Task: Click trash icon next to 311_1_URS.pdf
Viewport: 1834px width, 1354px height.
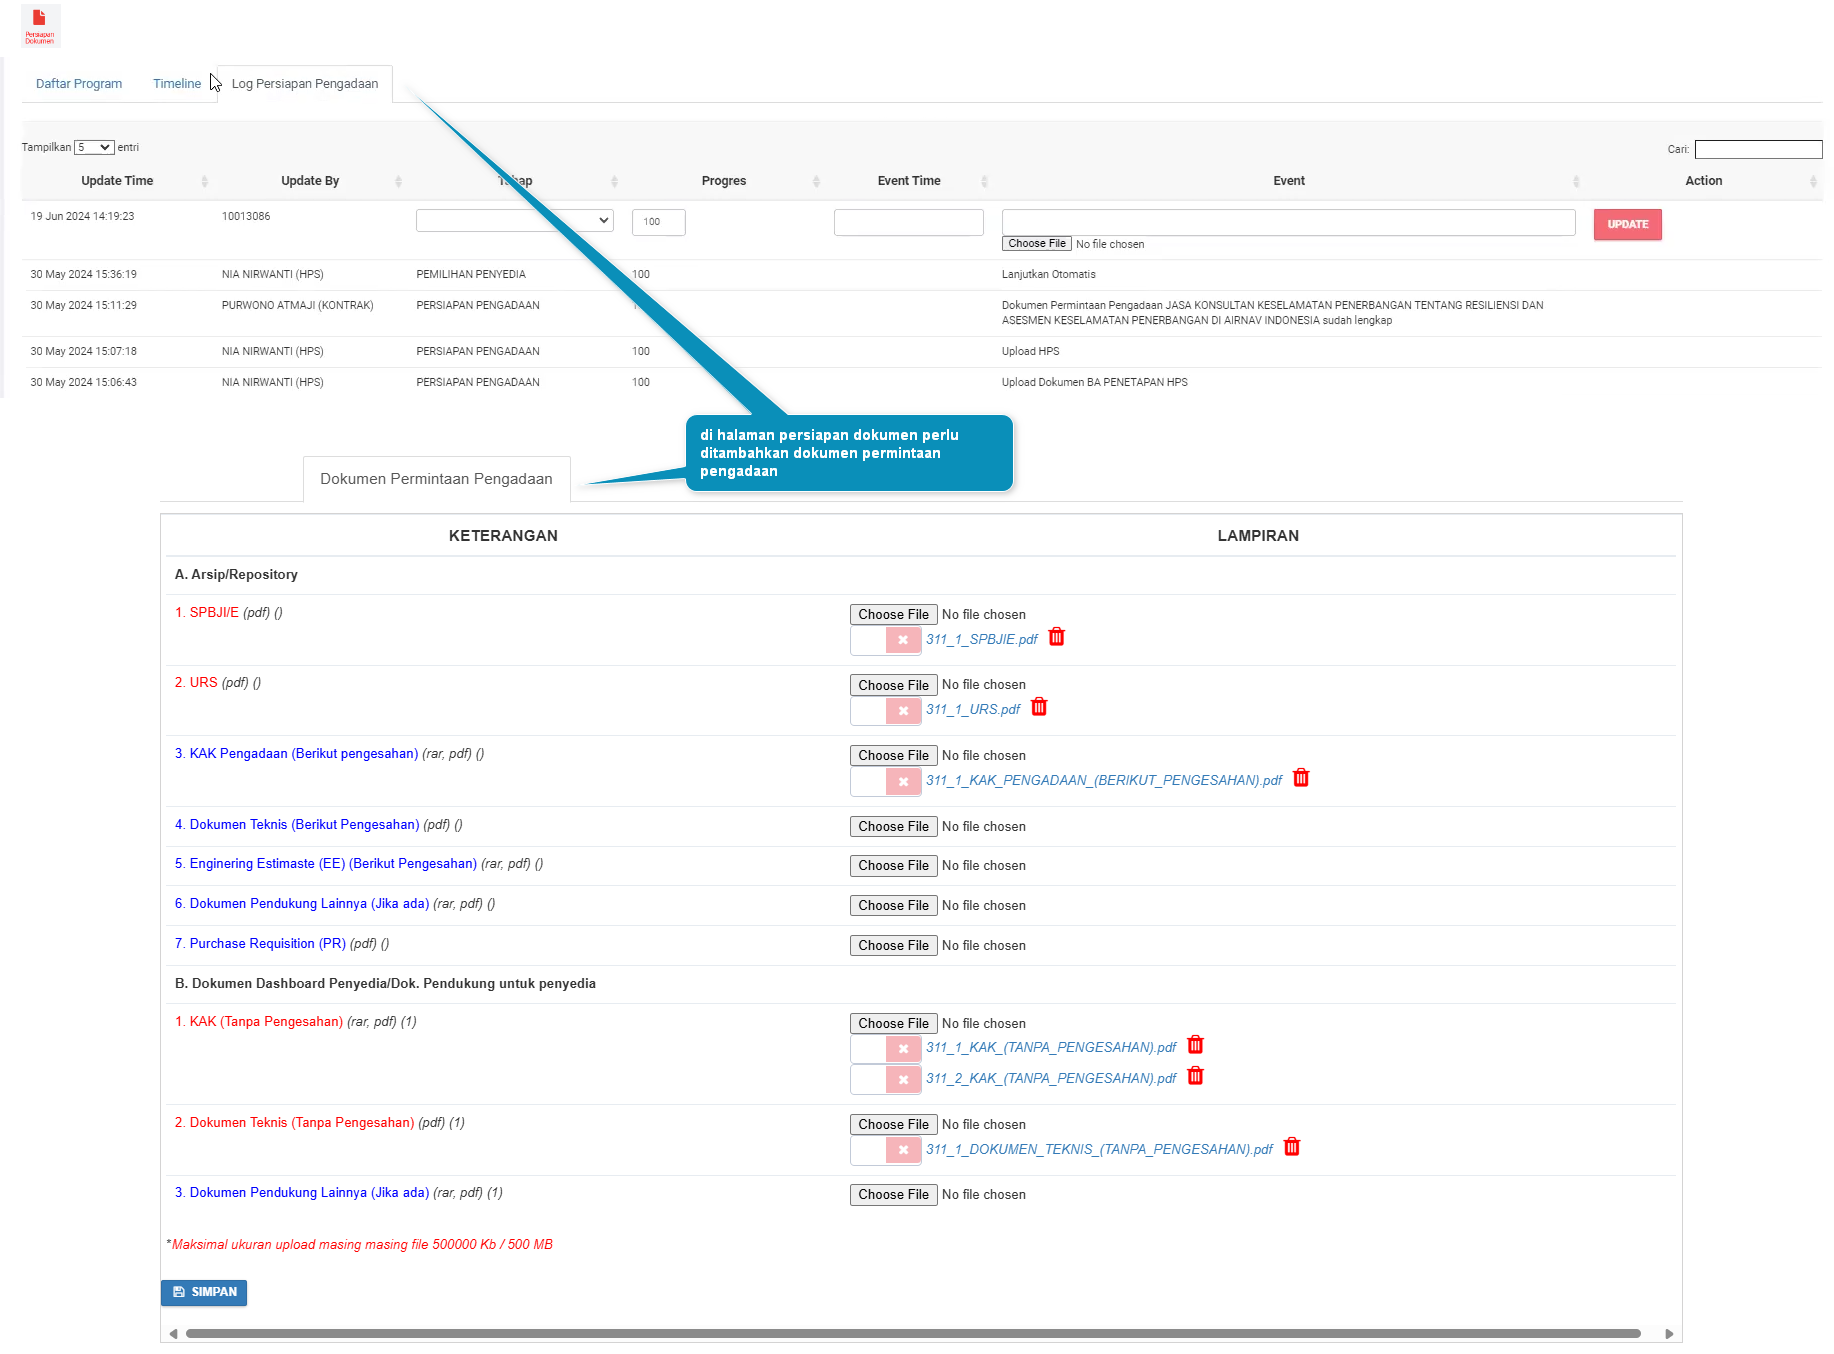Action: 1039,708
